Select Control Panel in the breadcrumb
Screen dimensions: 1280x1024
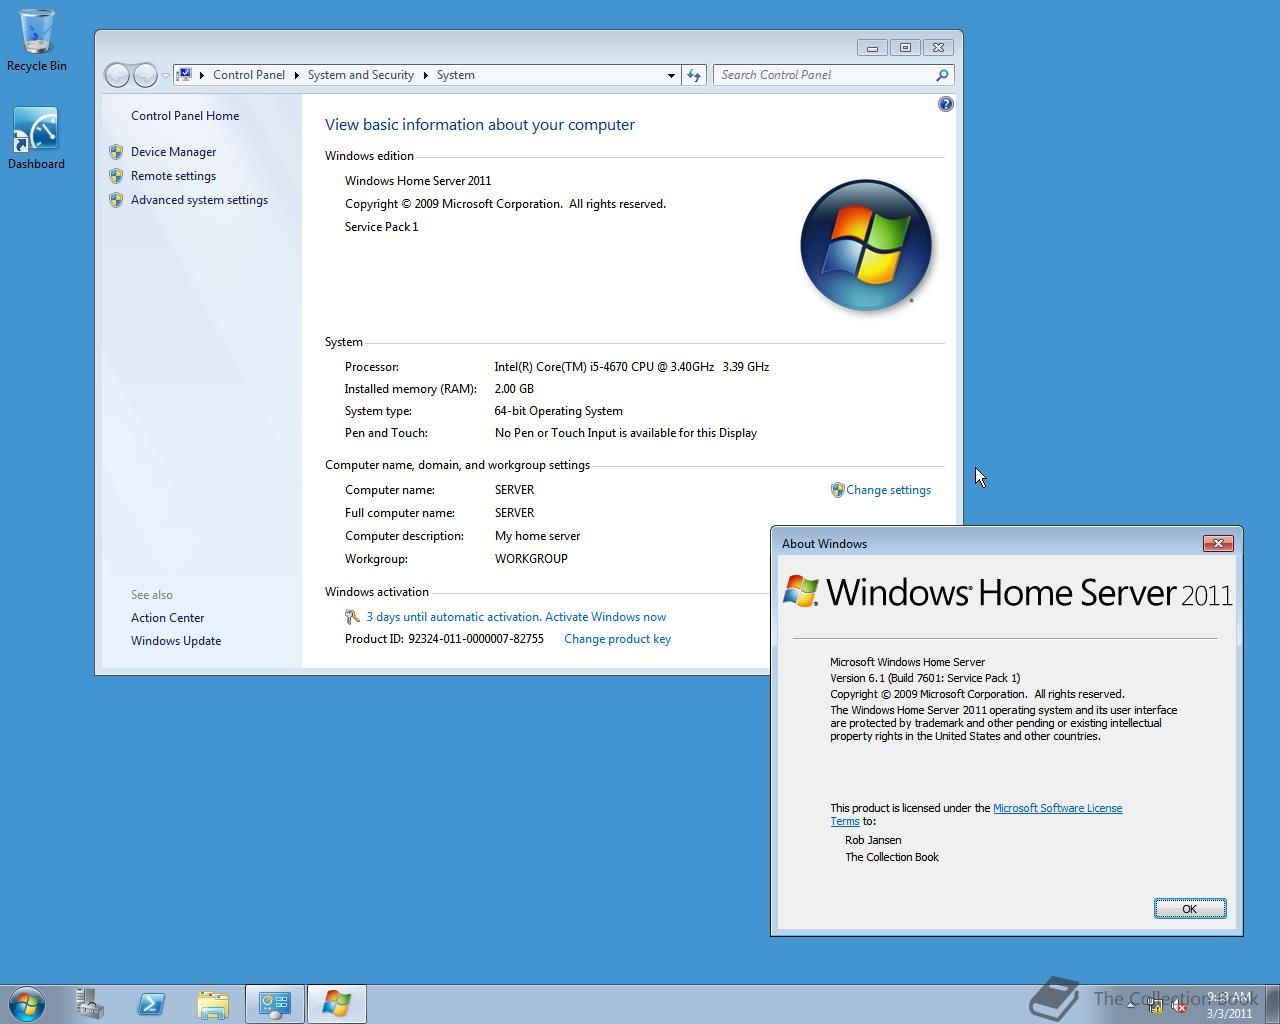tap(249, 75)
